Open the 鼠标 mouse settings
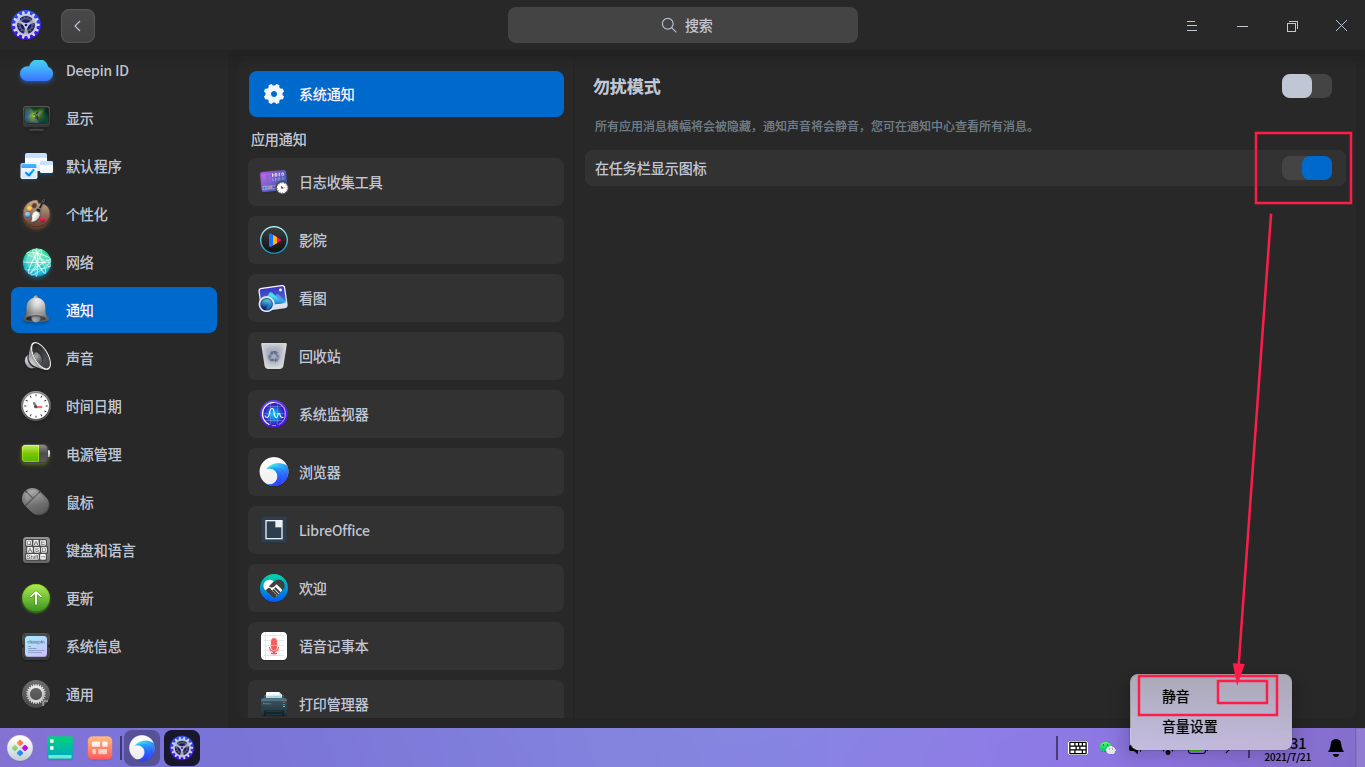Screen dimensions: 1365x767 114,503
